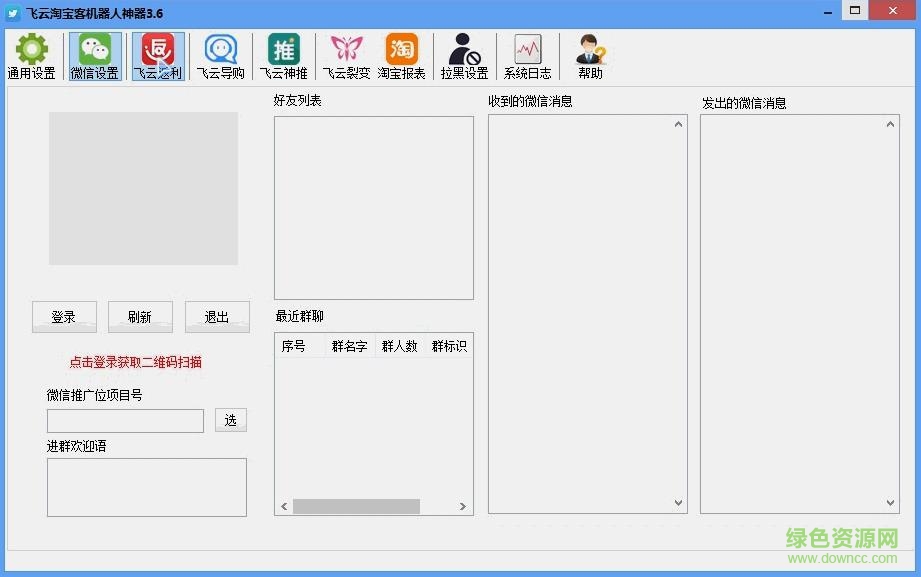
Task: Open 飞云返利 rebate tool icon
Action: click(157, 55)
